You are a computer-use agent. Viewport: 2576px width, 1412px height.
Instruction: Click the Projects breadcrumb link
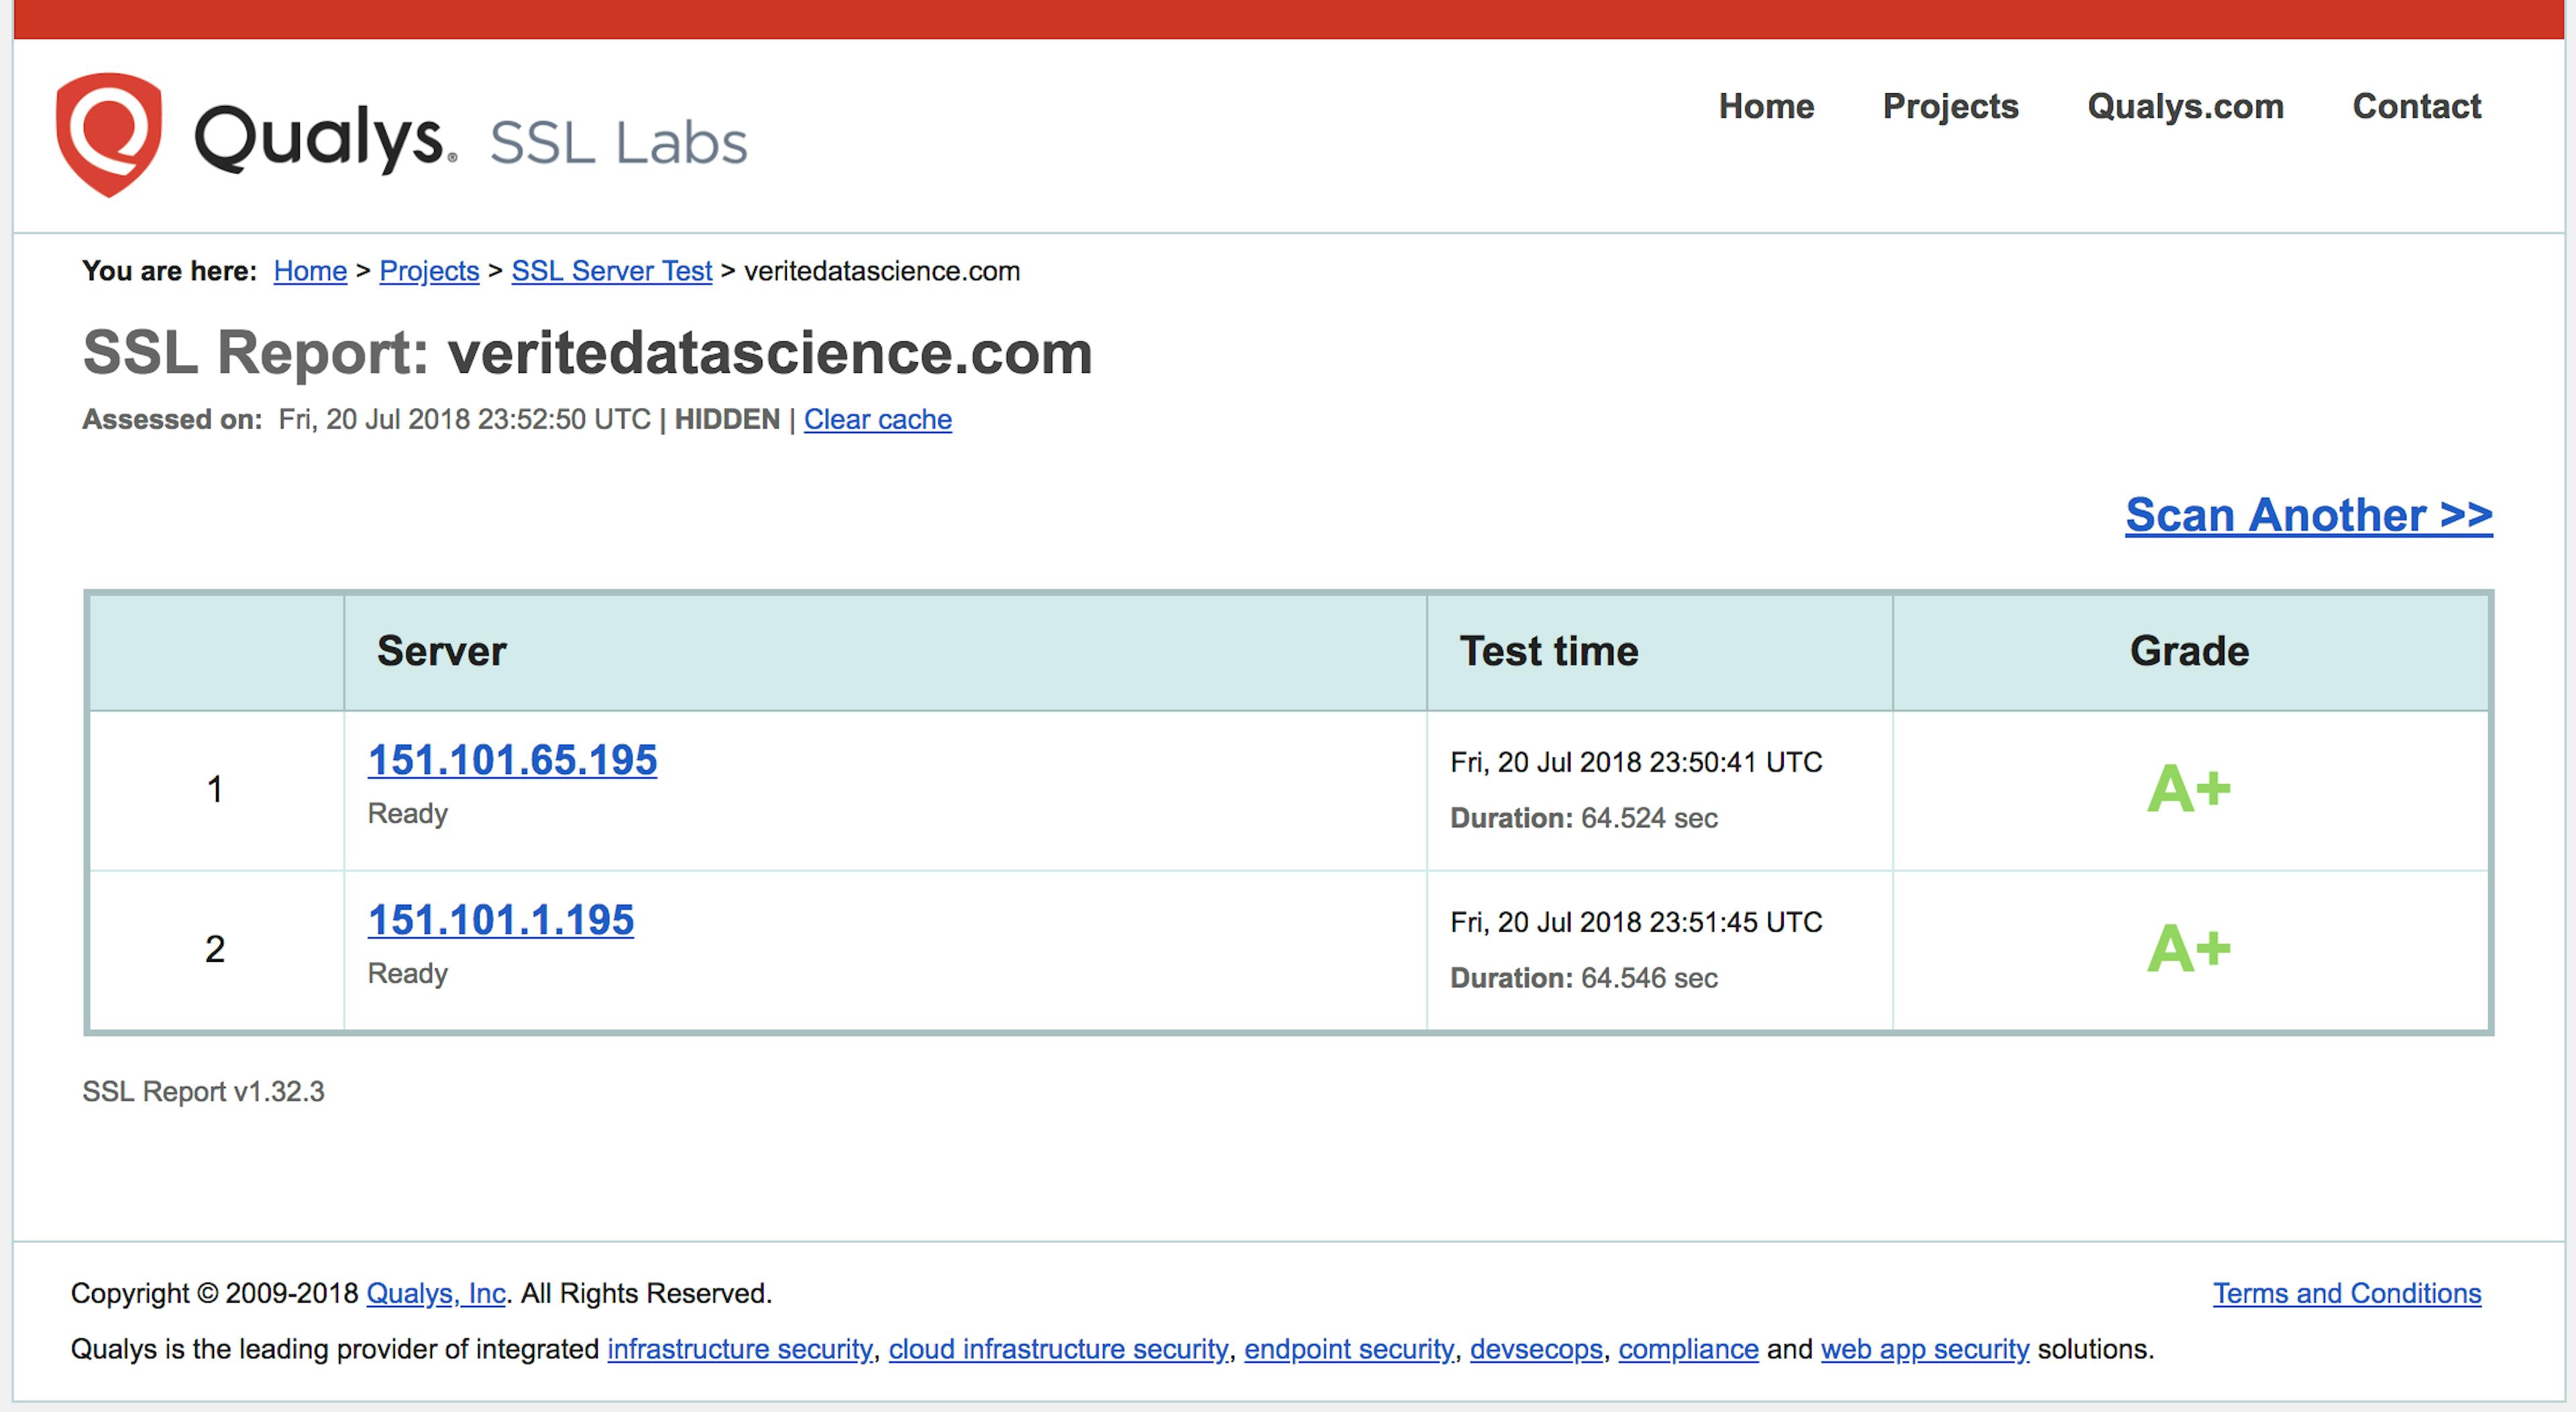[x=429, y=271]
